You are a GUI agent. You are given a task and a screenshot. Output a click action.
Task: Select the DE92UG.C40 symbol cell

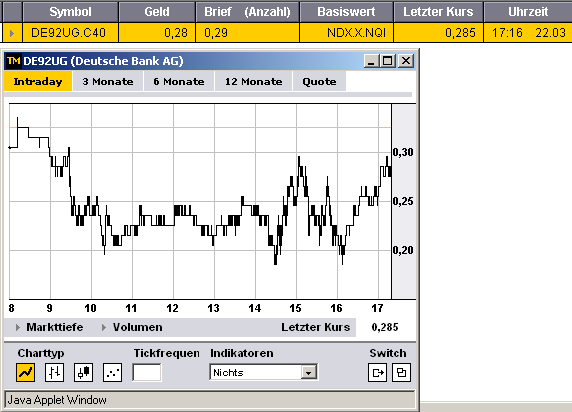tap(70, 33)
